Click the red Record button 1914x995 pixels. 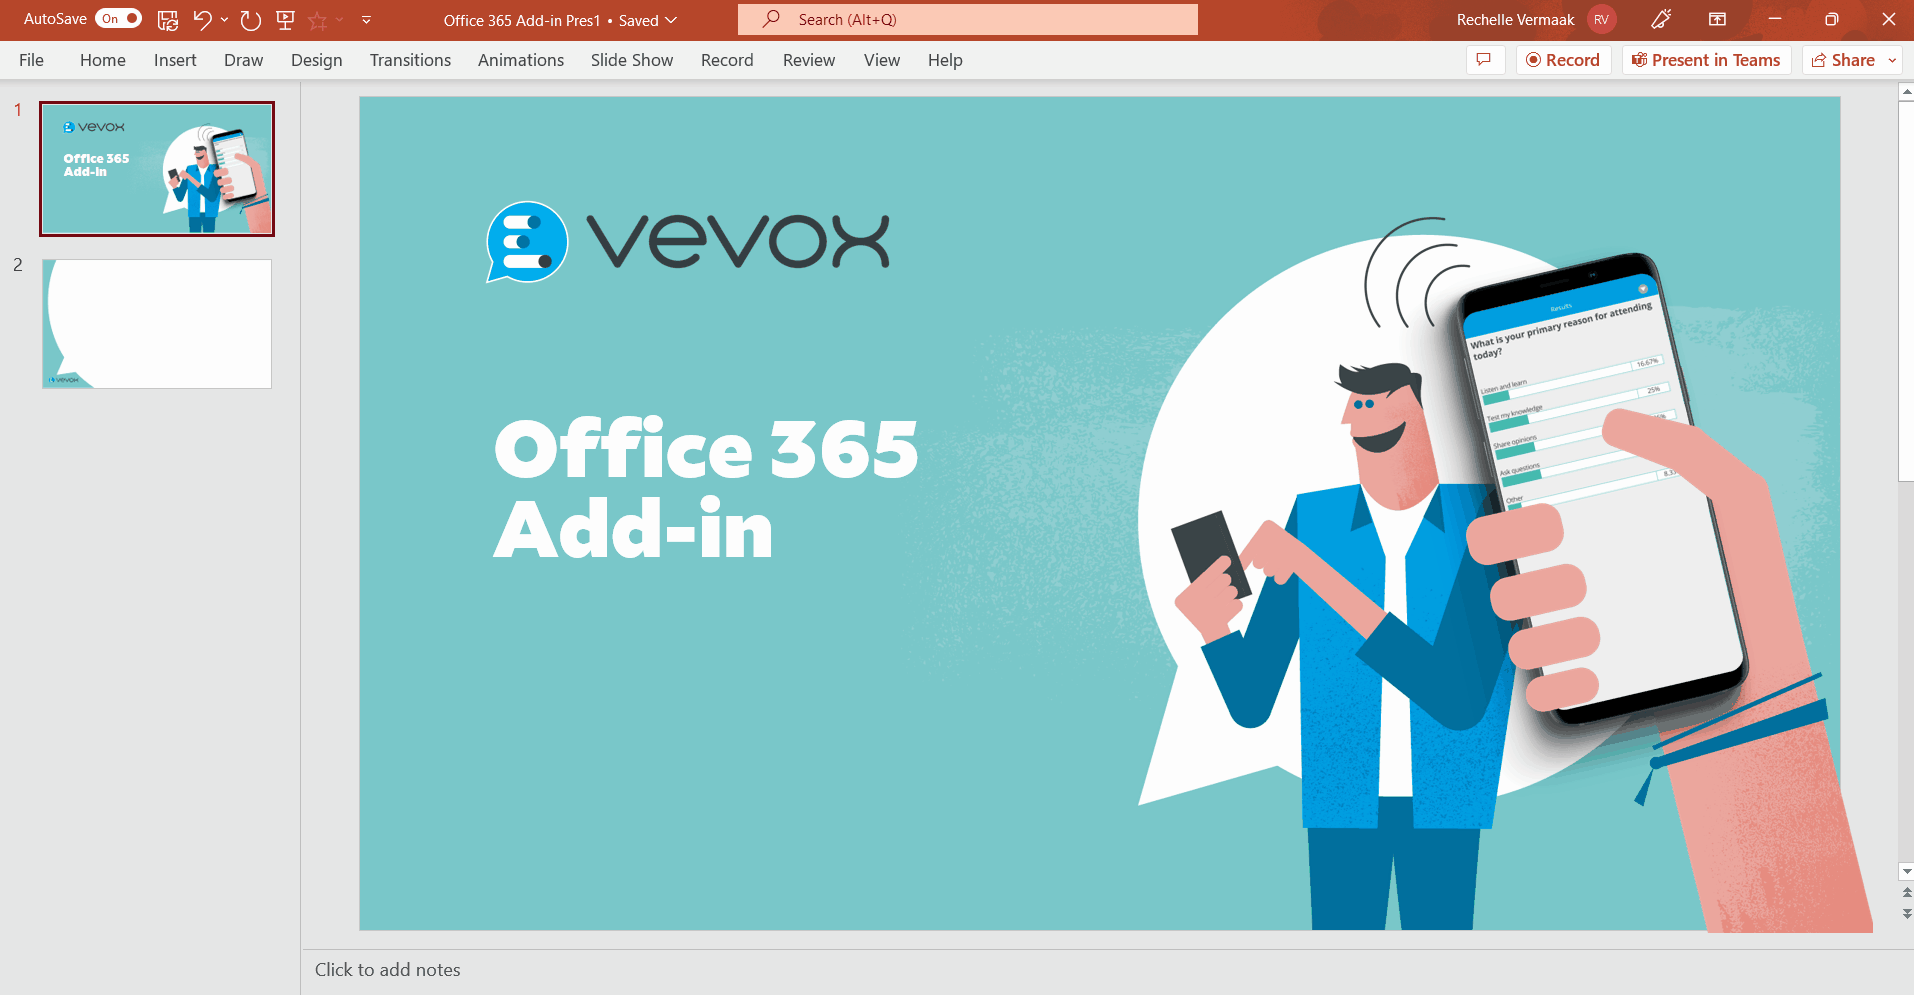click(x=1563, y=60)
